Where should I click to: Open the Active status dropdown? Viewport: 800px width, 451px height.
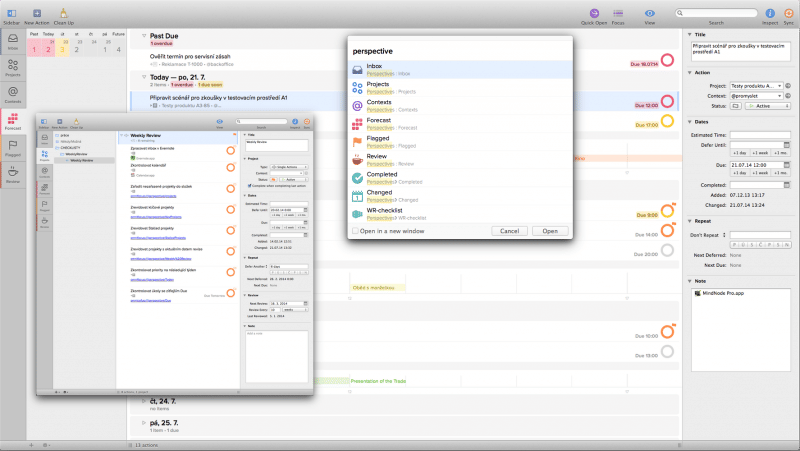point(756,104)
